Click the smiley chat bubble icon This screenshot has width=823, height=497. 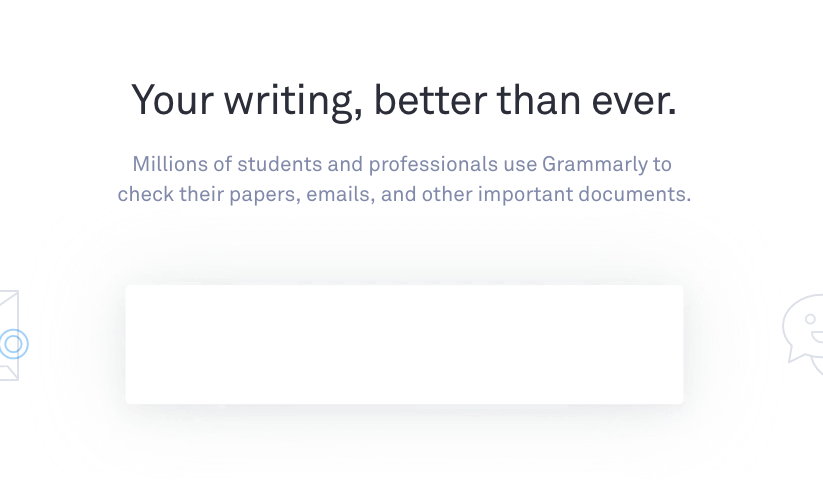point(803,328)
